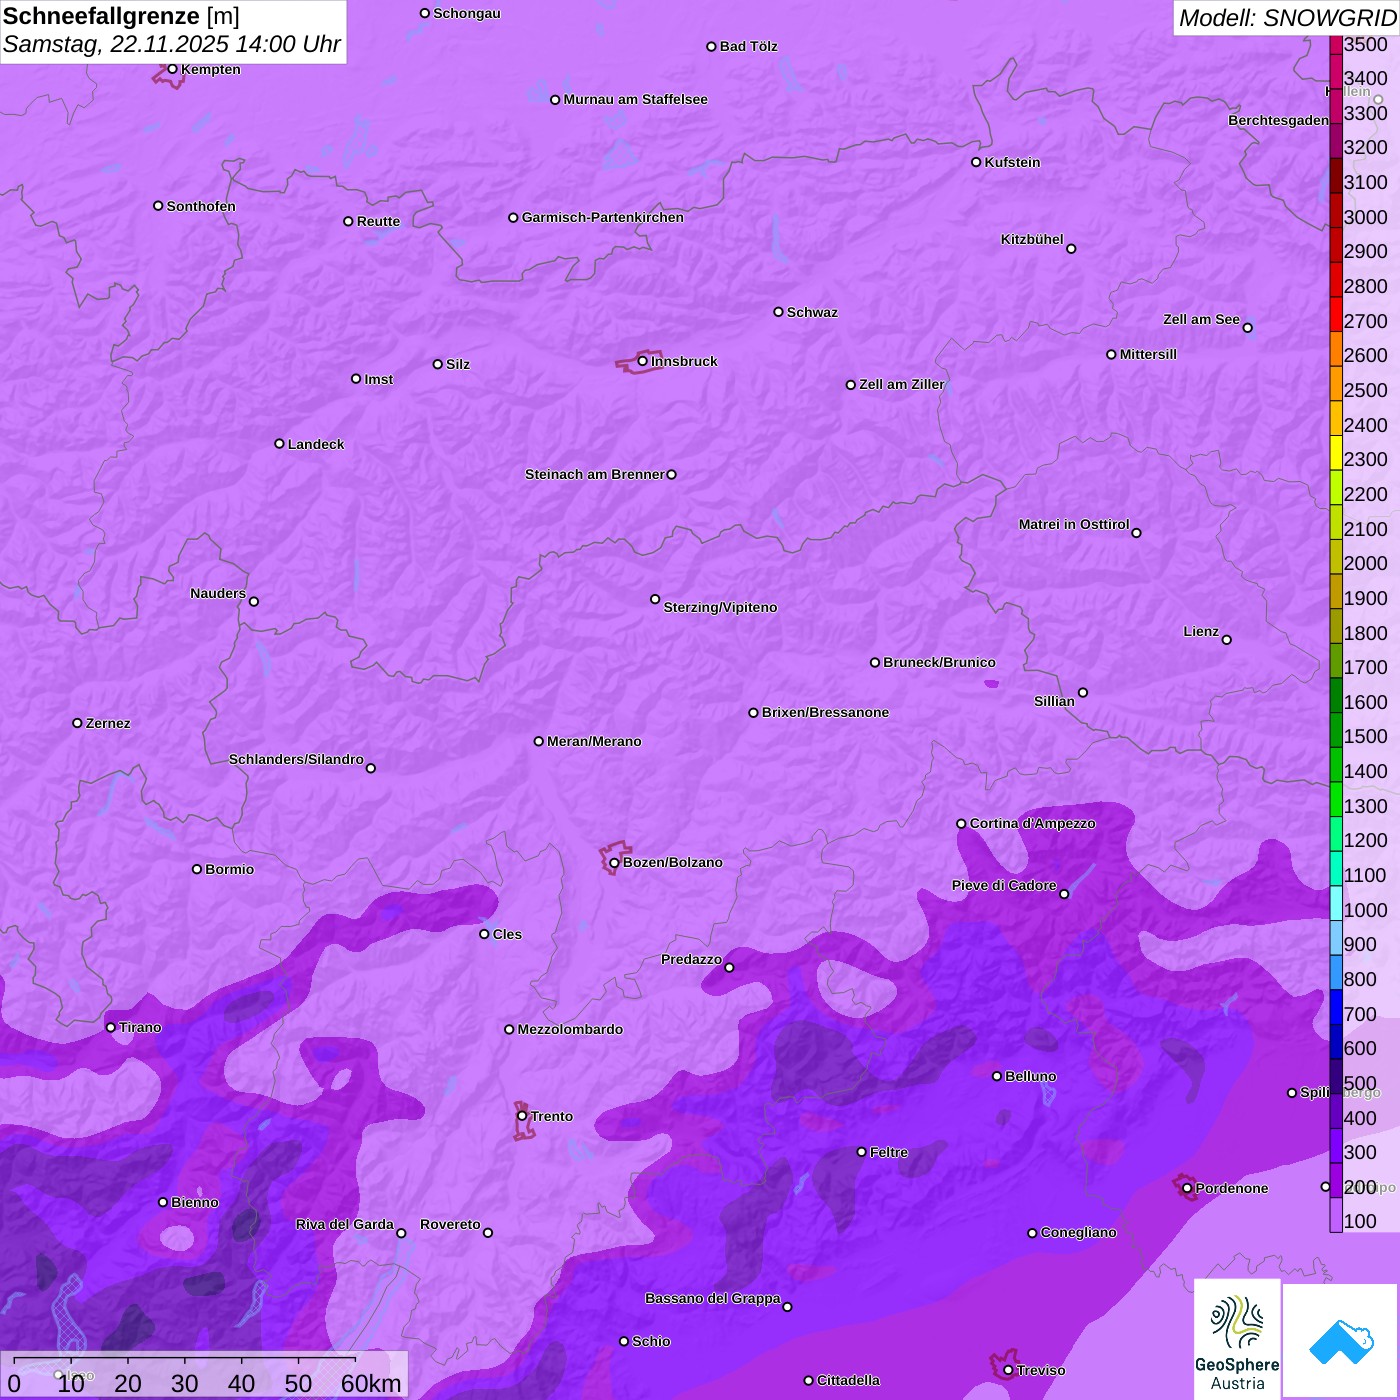Screen dimensions: 1400x1400
Task: Click the 2700 m red legend color
Action: point(1336,314)
